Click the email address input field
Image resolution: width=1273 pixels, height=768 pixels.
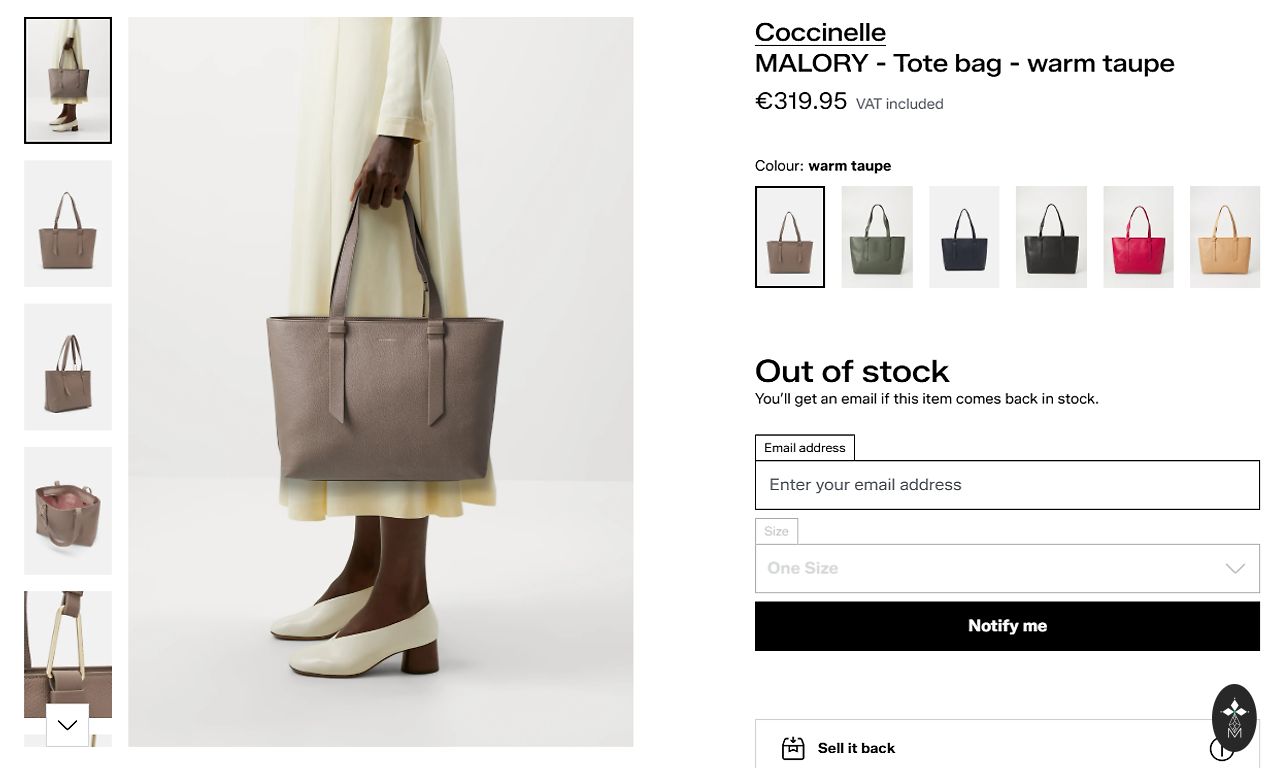[x=1006, y=485]
